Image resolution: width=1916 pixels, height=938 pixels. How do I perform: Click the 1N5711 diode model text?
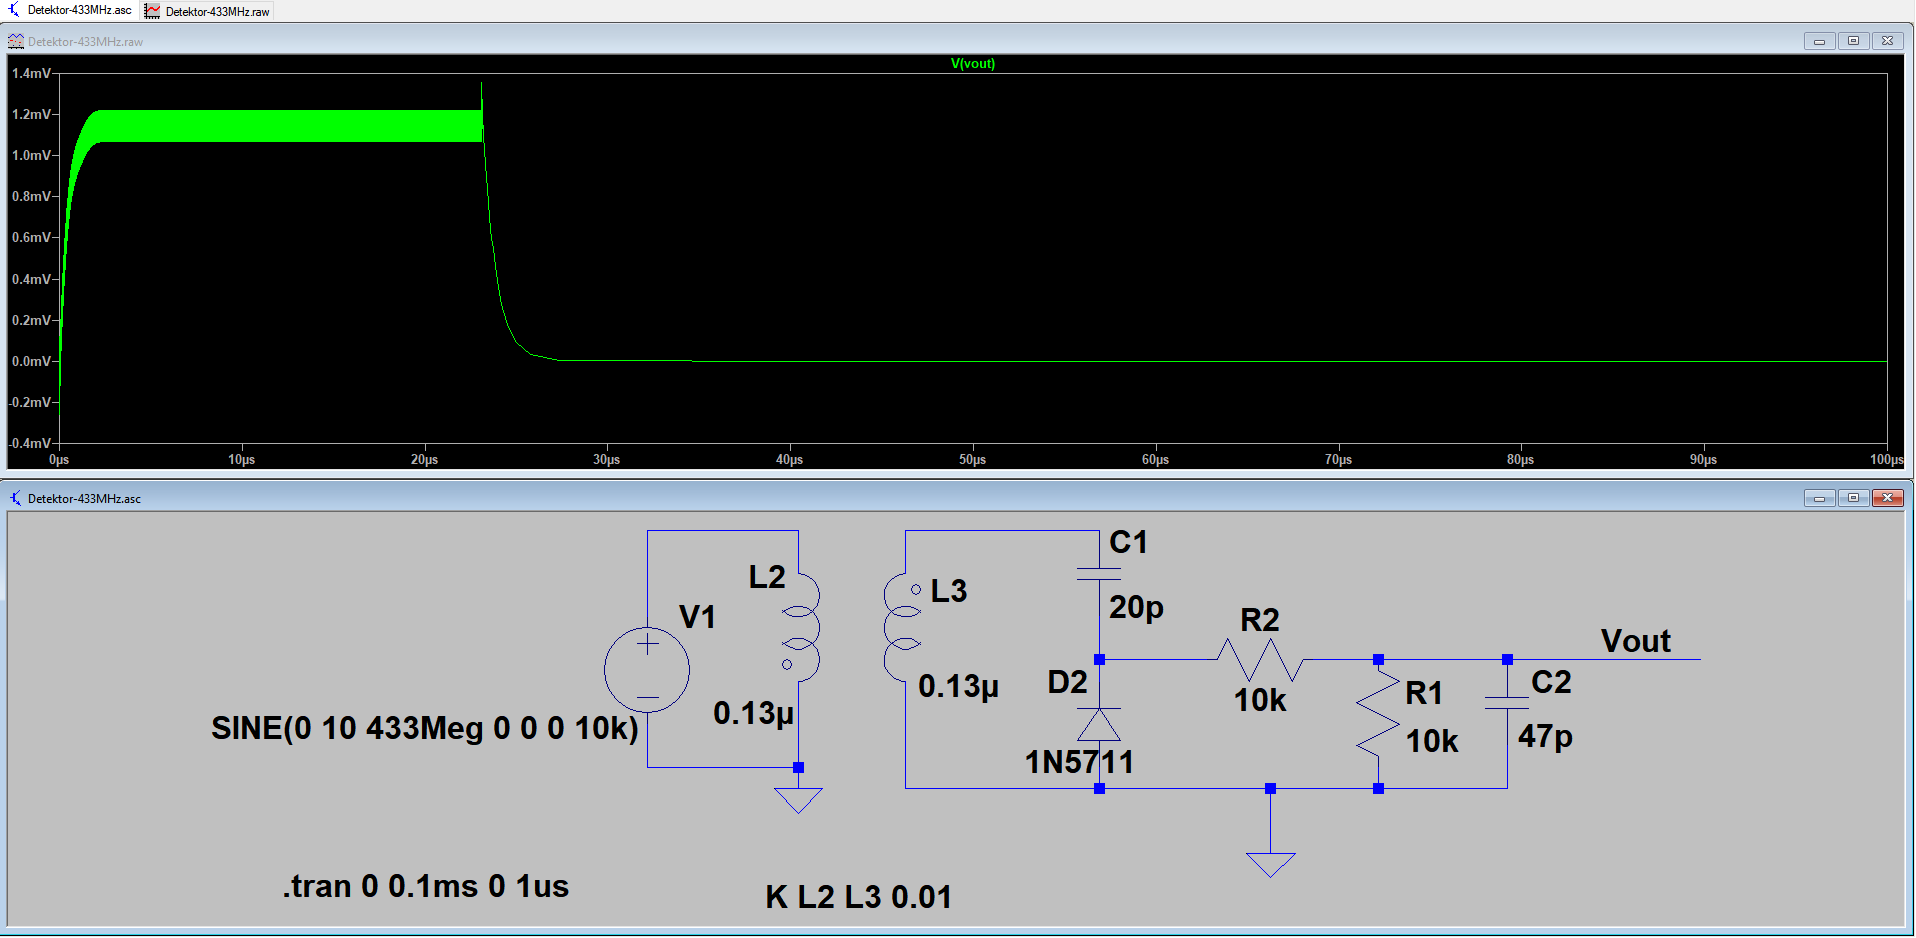click(1079, 762)
